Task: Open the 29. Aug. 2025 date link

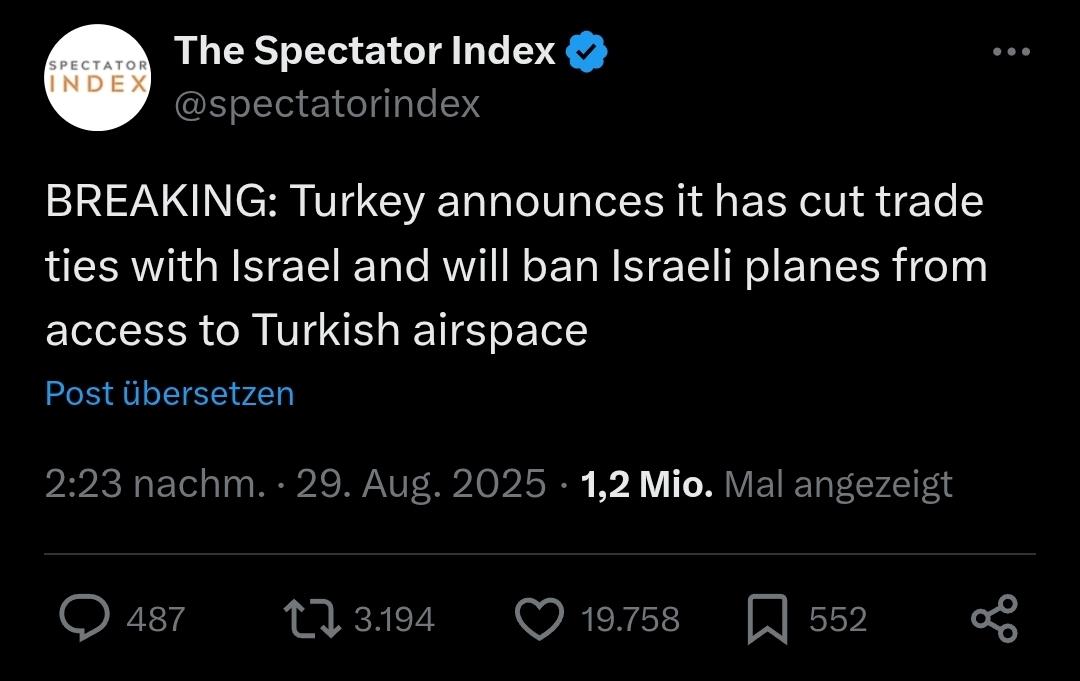Action: 421,484
